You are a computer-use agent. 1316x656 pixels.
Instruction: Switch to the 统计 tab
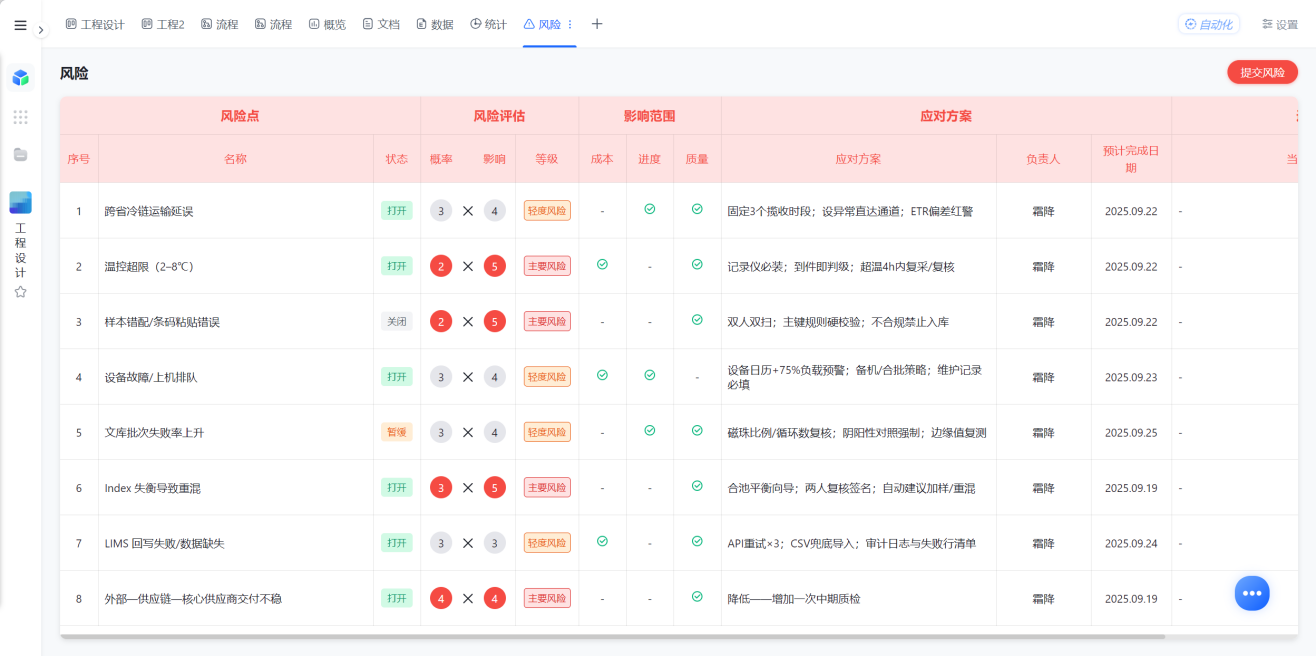[489, 24]
